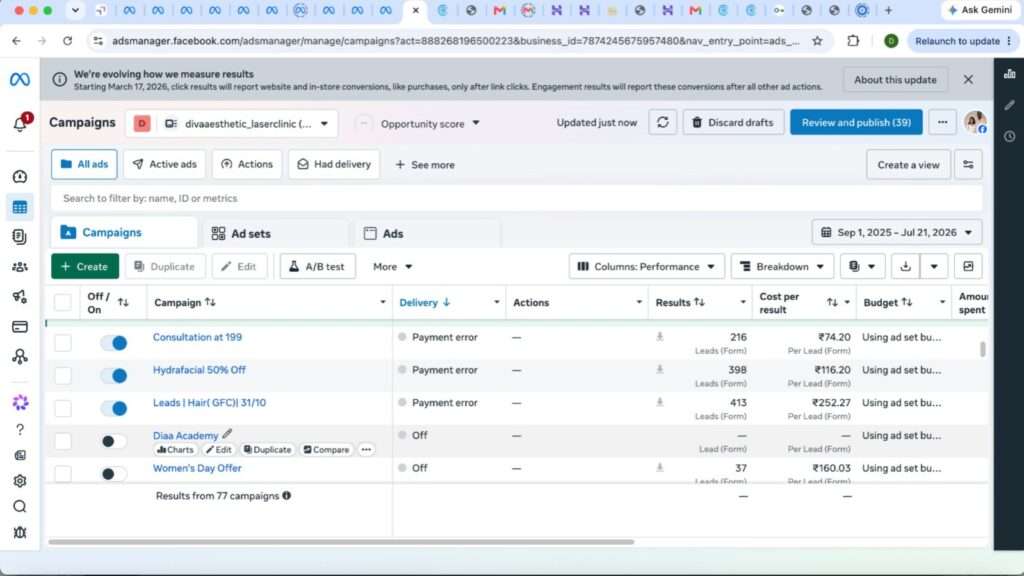The width and height of the screenshot is (1024, 576).
Task: Click the pencil edit icon on the right rail
Action: pyautogui.click(x=1009, y=105)
